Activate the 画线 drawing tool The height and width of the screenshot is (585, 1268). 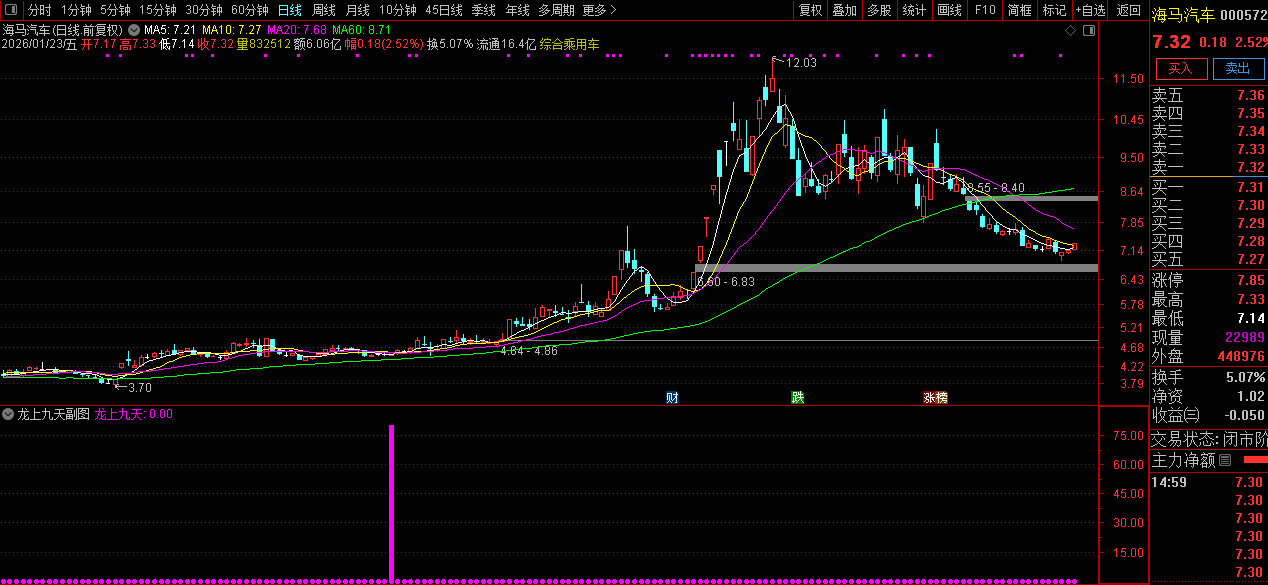pyautogui.click(x=949, y=10)
